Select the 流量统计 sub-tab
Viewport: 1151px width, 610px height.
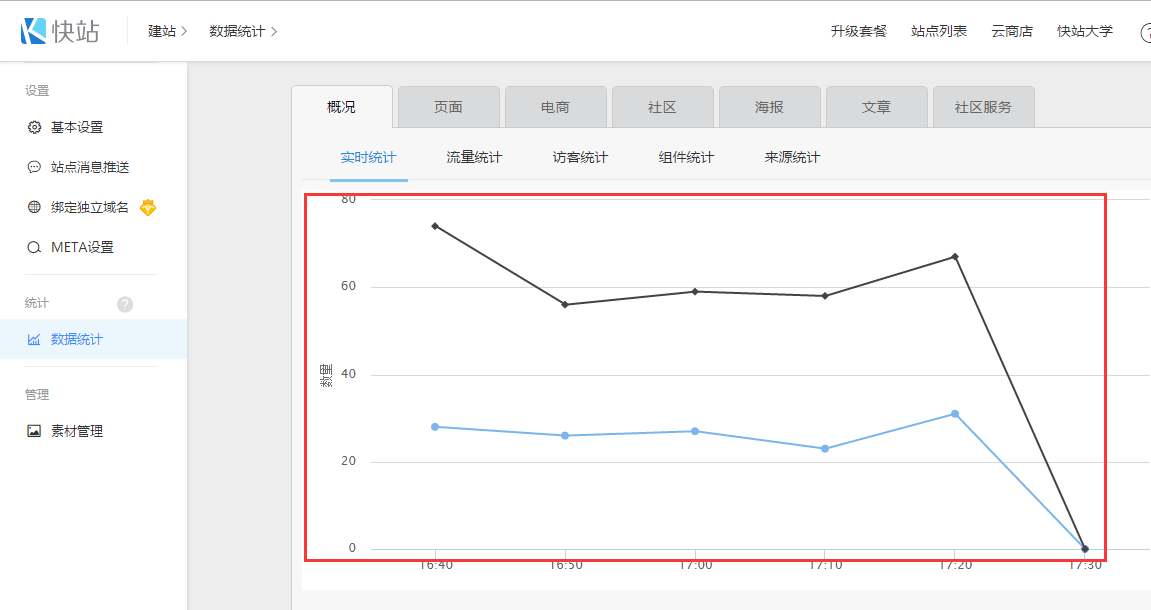474,157
